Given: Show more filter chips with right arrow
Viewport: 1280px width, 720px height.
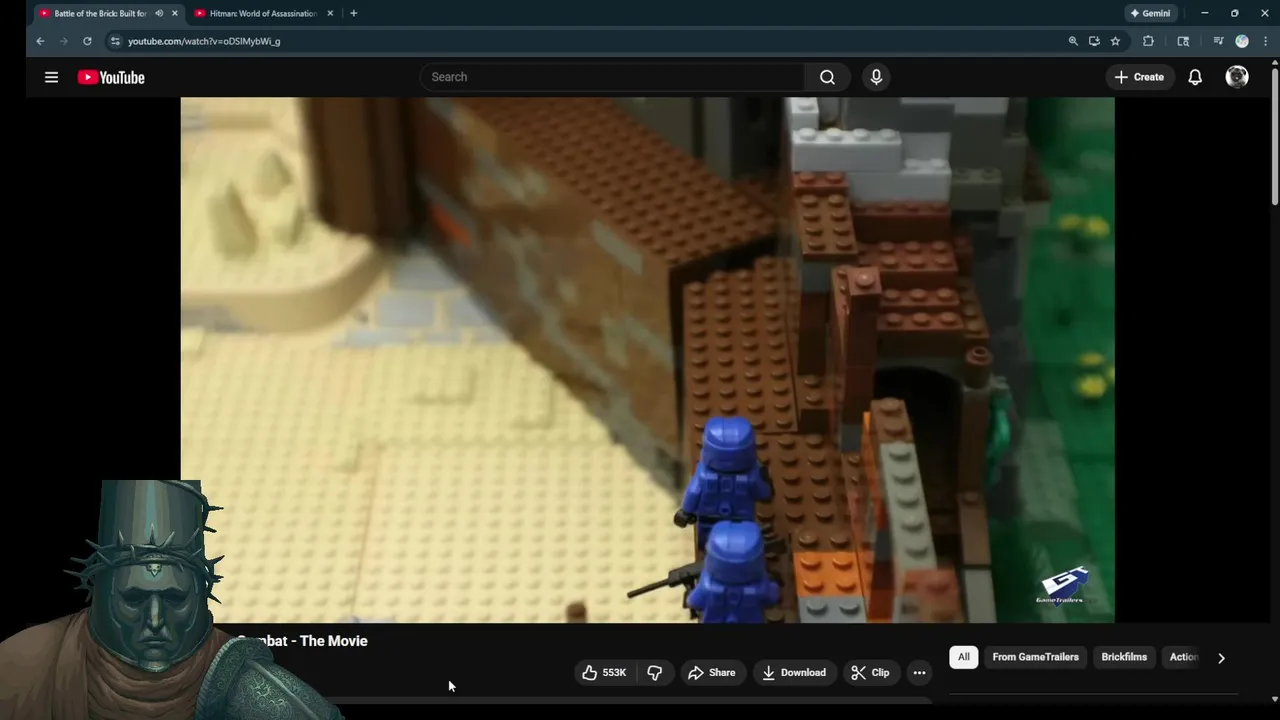Looking at the screenshot, I should (x=1221, y=658).
